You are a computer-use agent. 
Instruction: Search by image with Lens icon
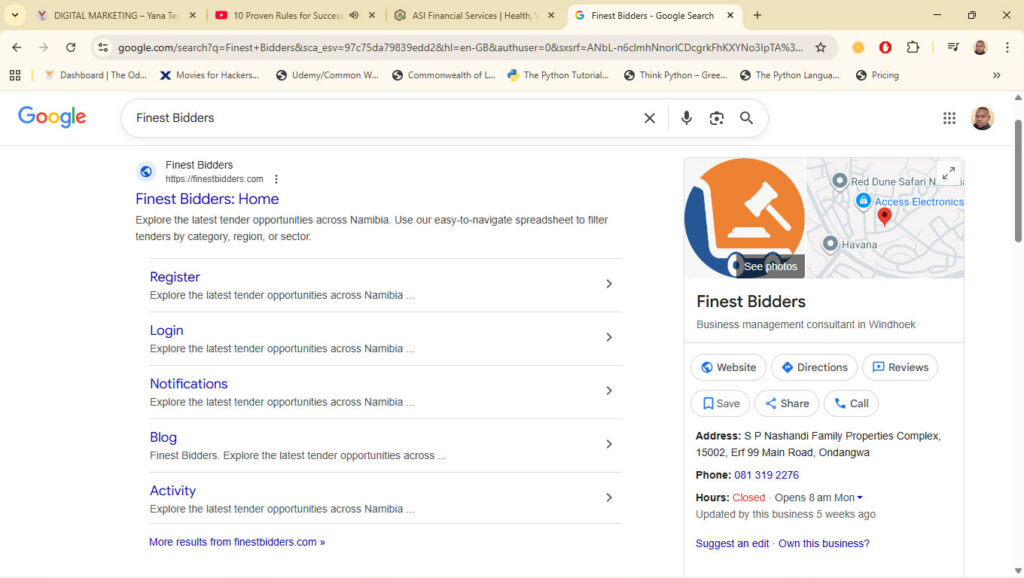716,118
